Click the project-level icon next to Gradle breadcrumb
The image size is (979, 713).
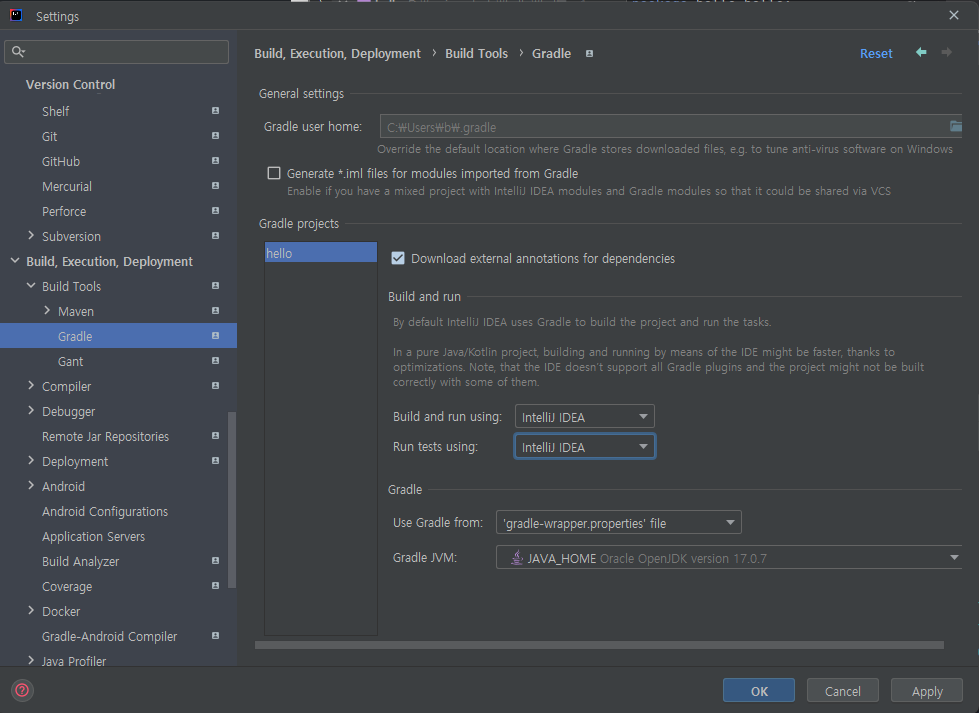point(589,54)
